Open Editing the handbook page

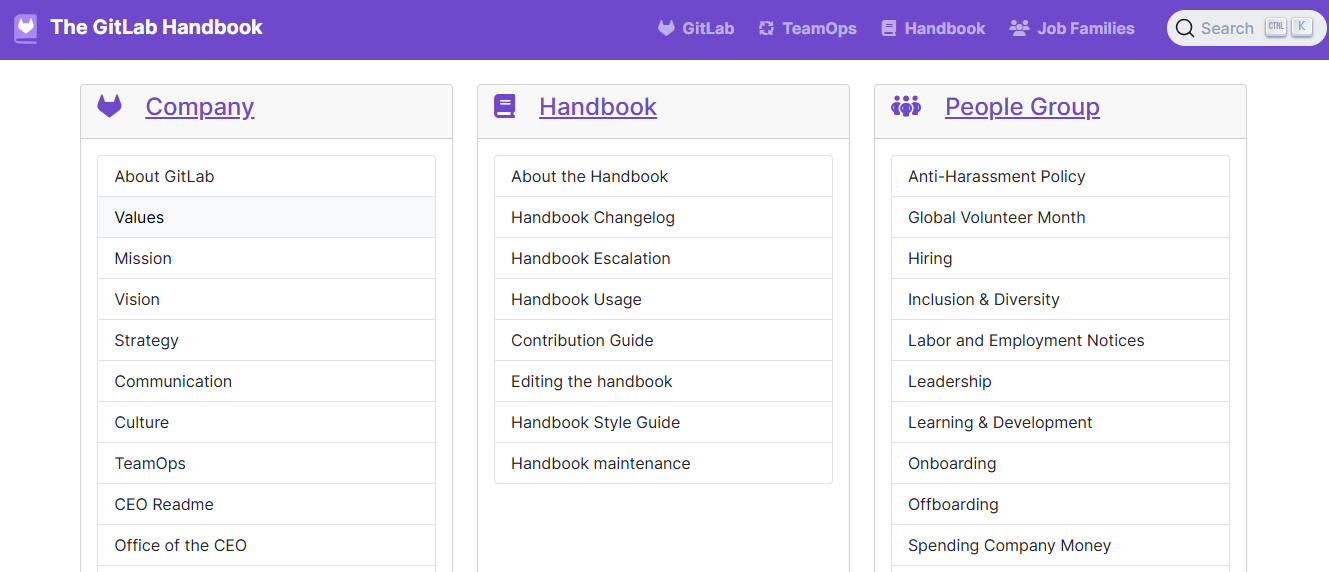coord(663,381)
